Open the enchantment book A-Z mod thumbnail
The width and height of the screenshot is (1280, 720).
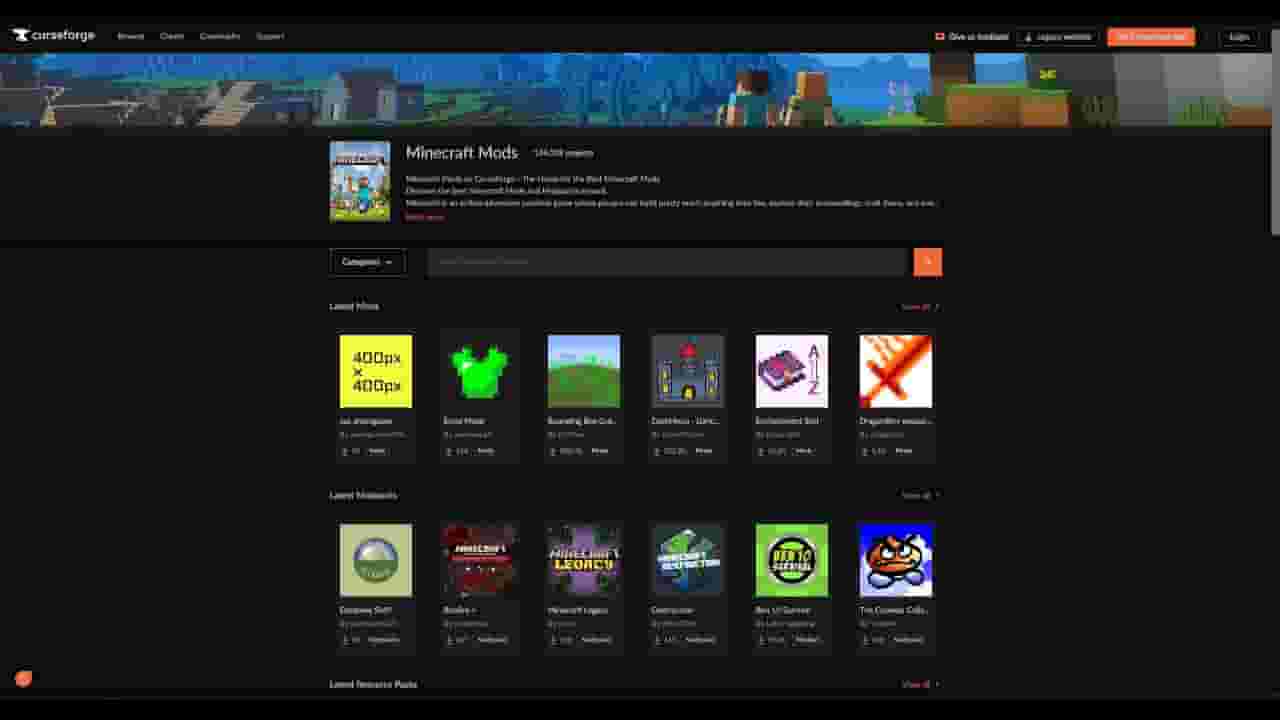pyautogui.click(x=792, y=371)
